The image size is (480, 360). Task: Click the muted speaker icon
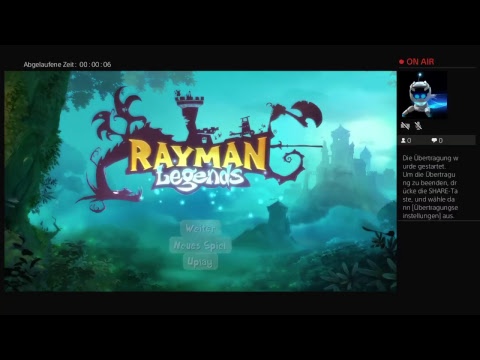click(405, 126)
